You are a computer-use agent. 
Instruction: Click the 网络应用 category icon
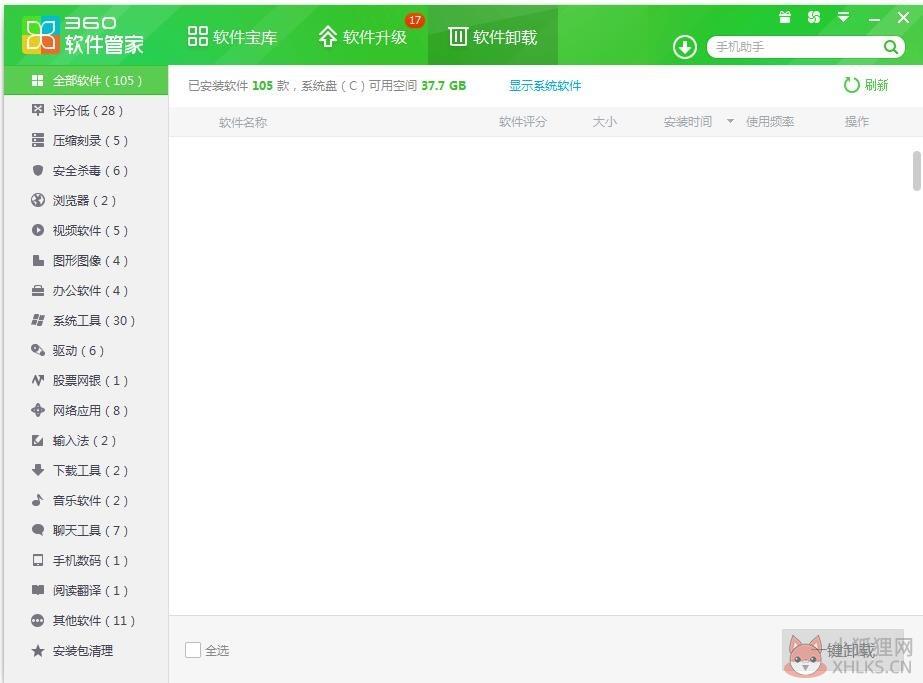pos(38,410)
